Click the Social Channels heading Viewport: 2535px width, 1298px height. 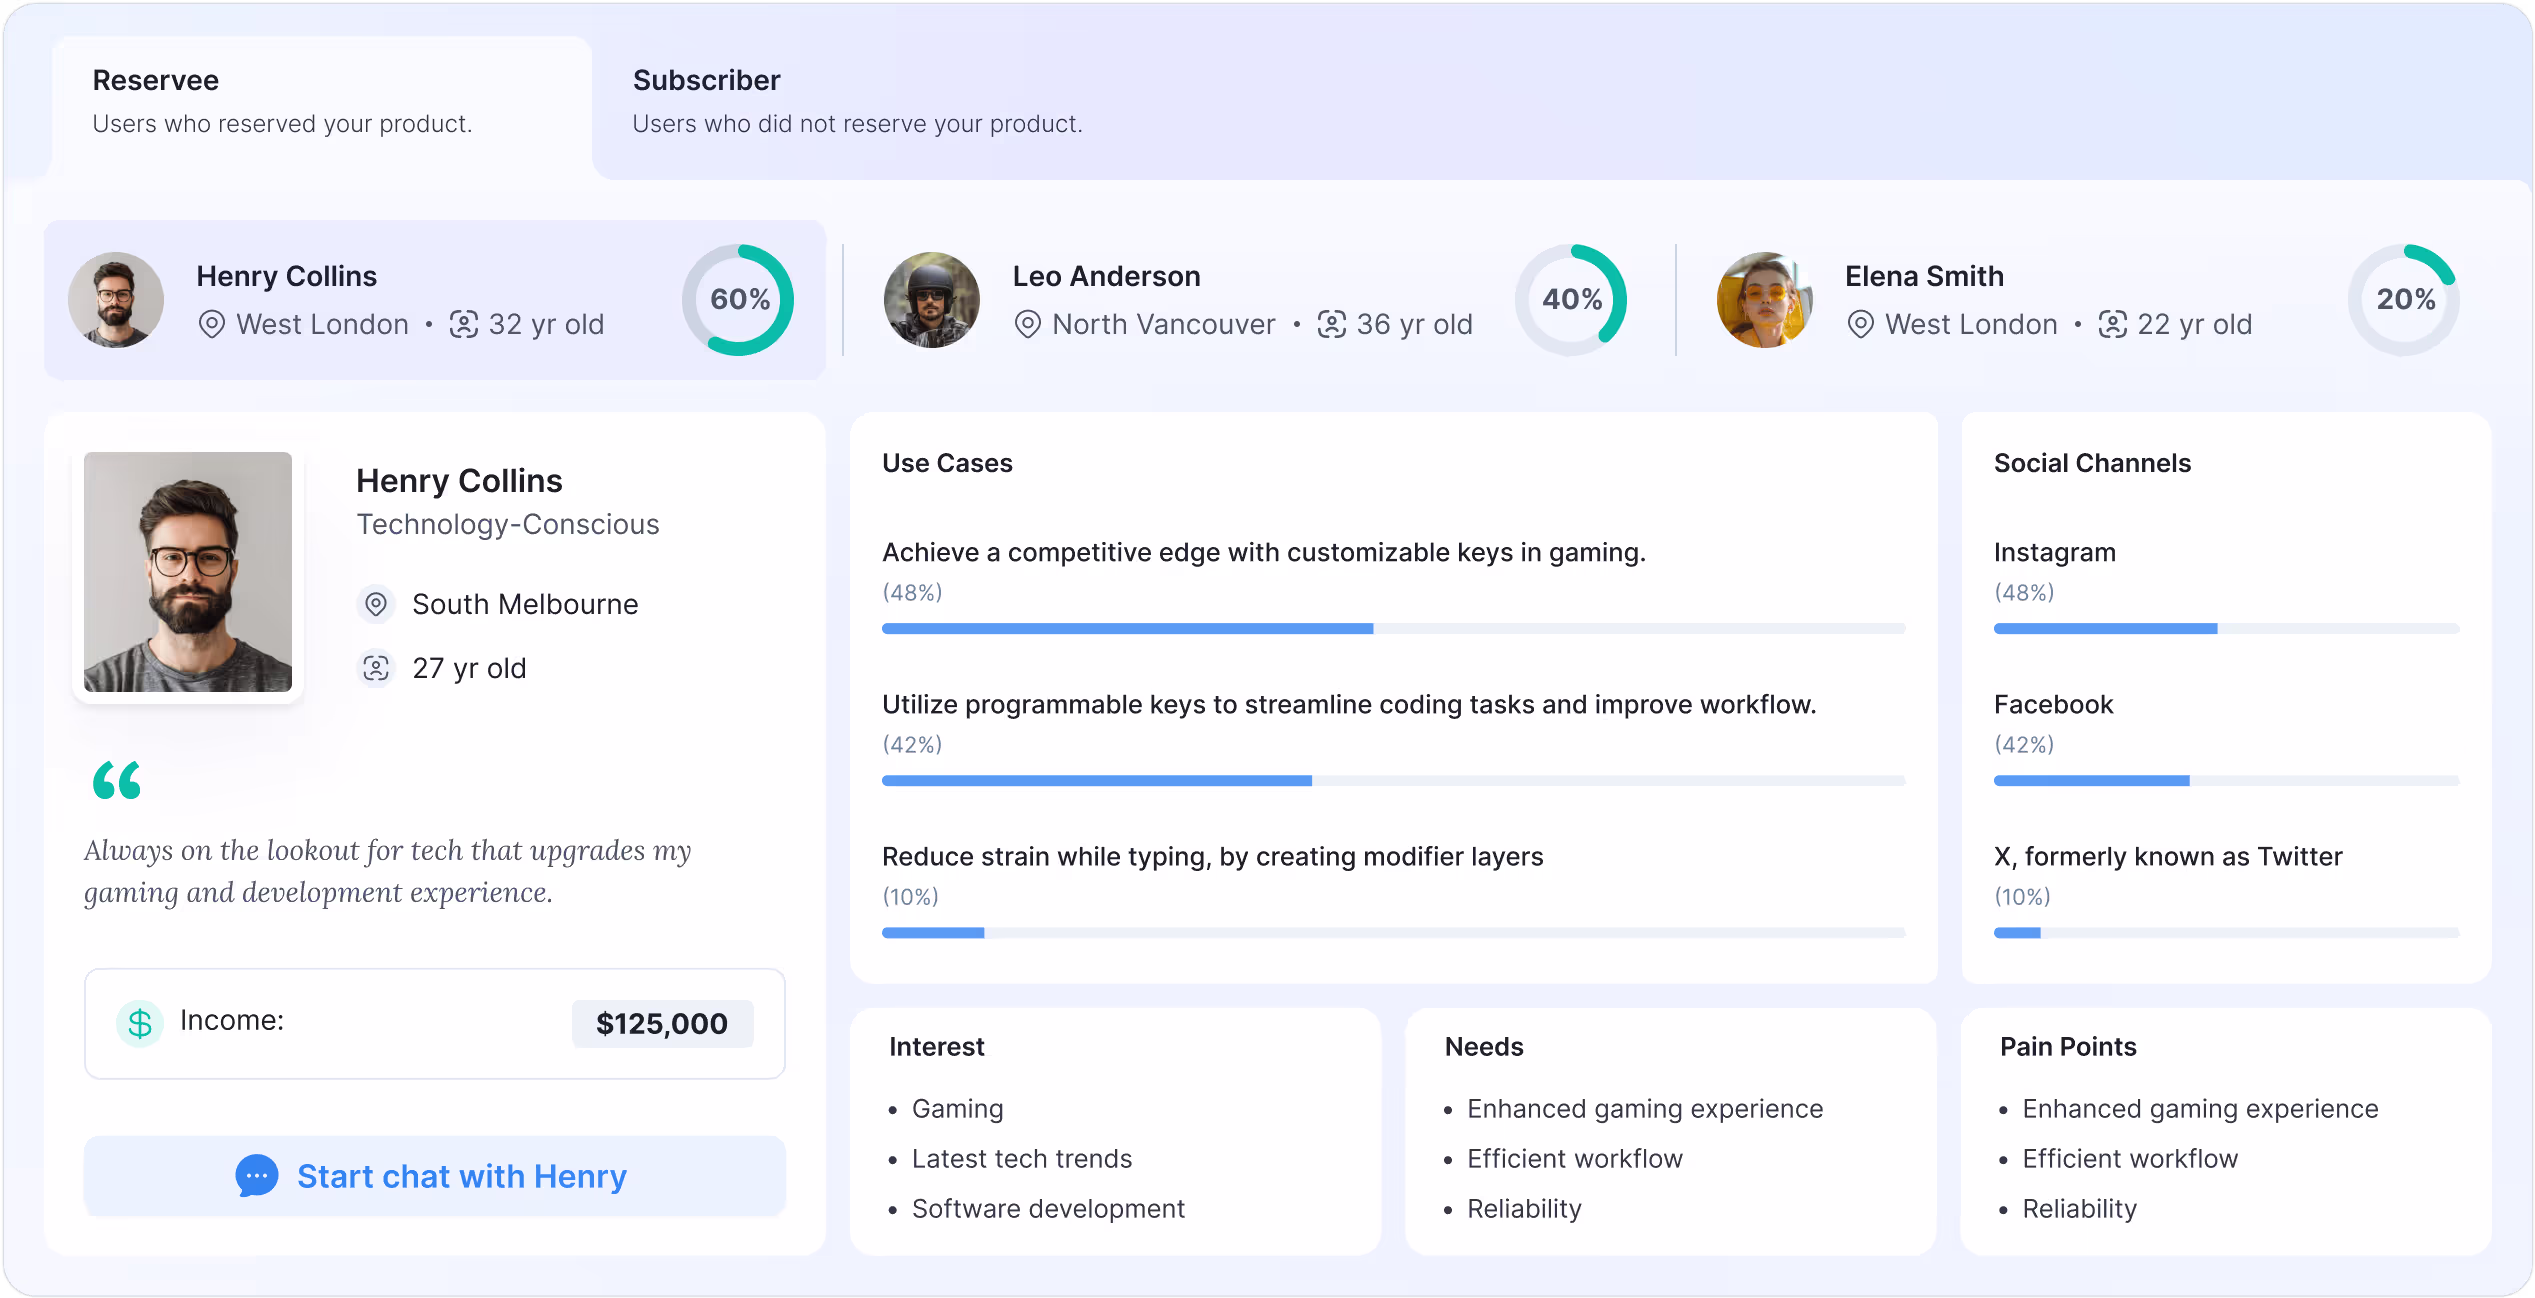[2092, 463]
